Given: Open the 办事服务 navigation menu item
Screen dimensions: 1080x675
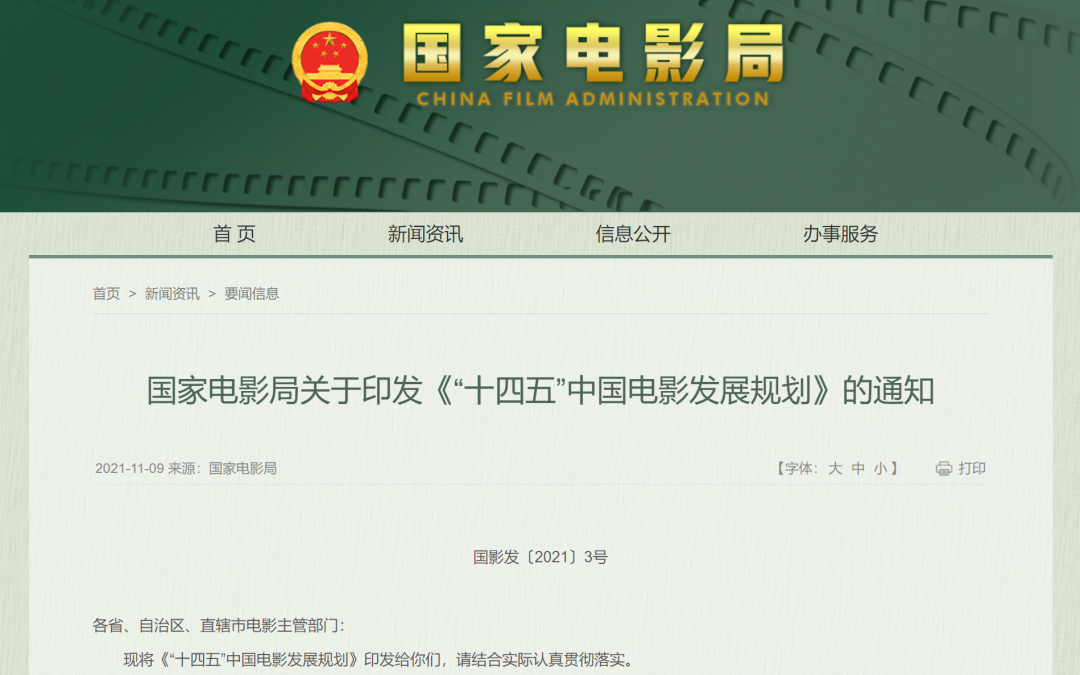Looking at the screenshot, I should pos(840,234).
